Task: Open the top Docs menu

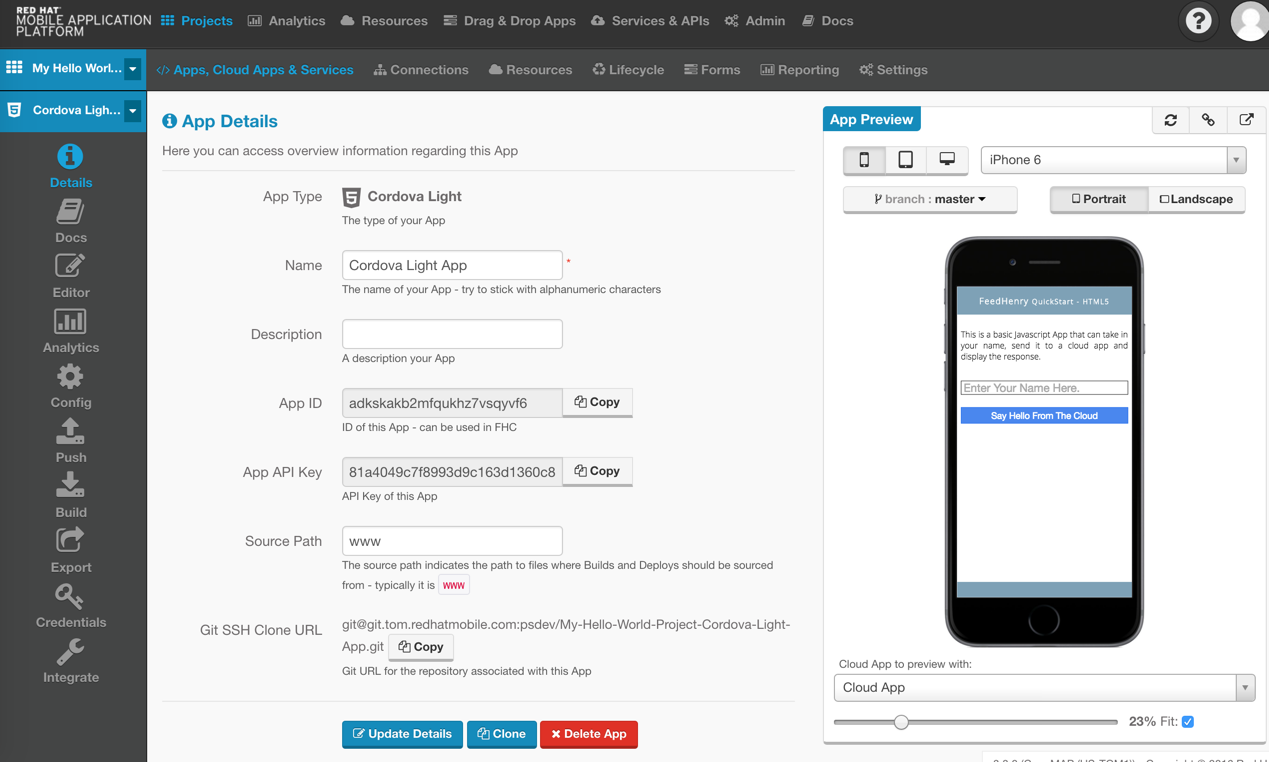Action: [827, 21]
